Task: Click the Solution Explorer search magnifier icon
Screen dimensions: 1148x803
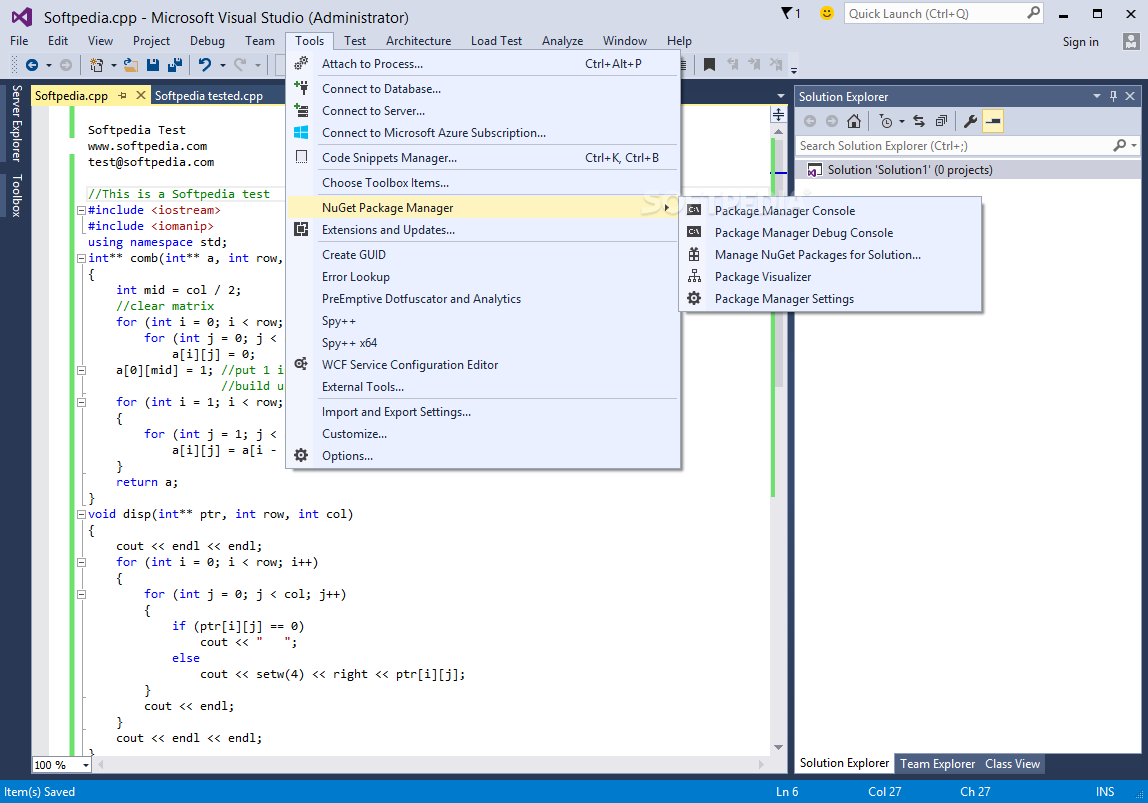Action: pyautogui.click(x=1119, y=146)
